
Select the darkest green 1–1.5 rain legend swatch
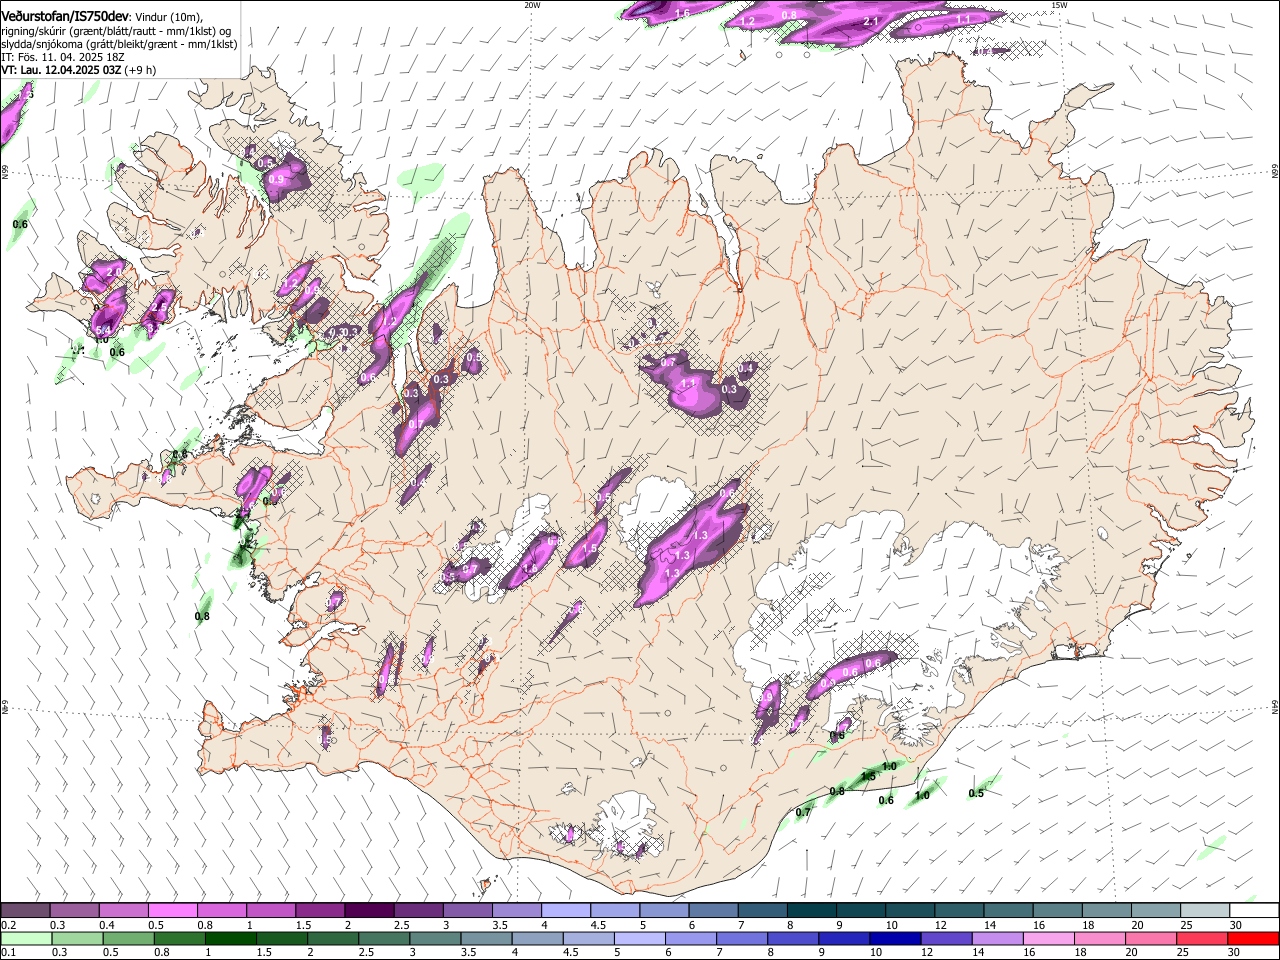230,938
